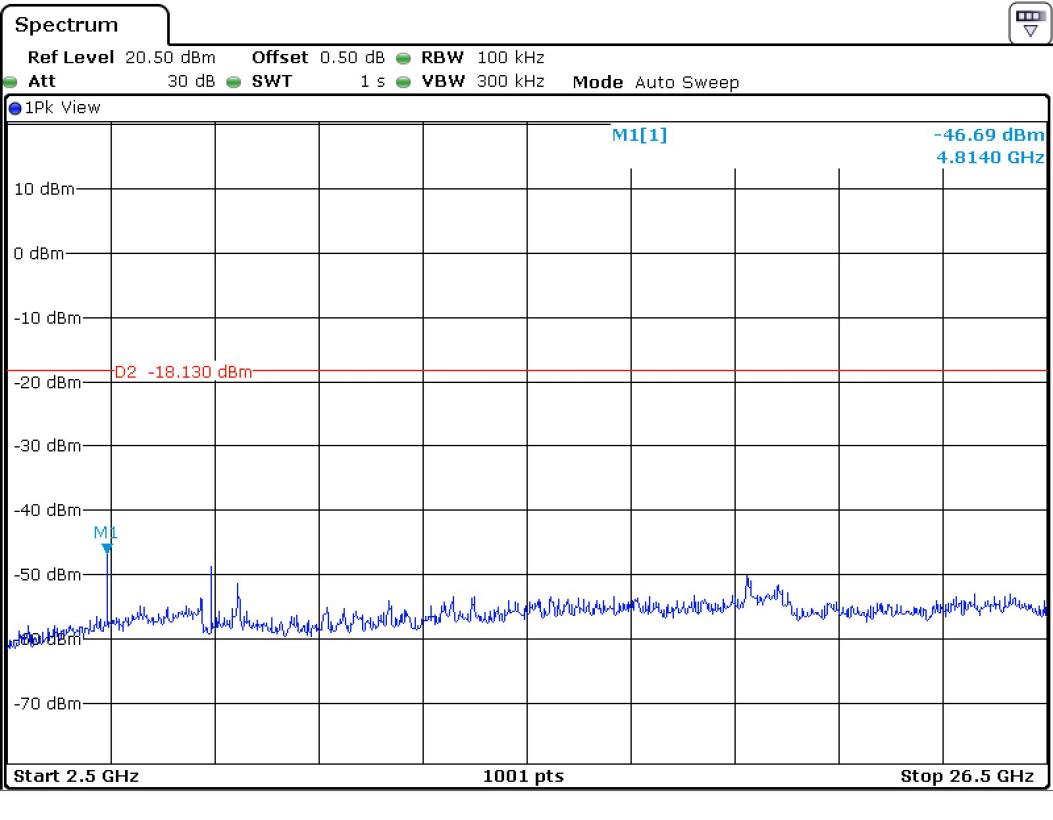Click the 10 dBm axis label

pos(44,189)
